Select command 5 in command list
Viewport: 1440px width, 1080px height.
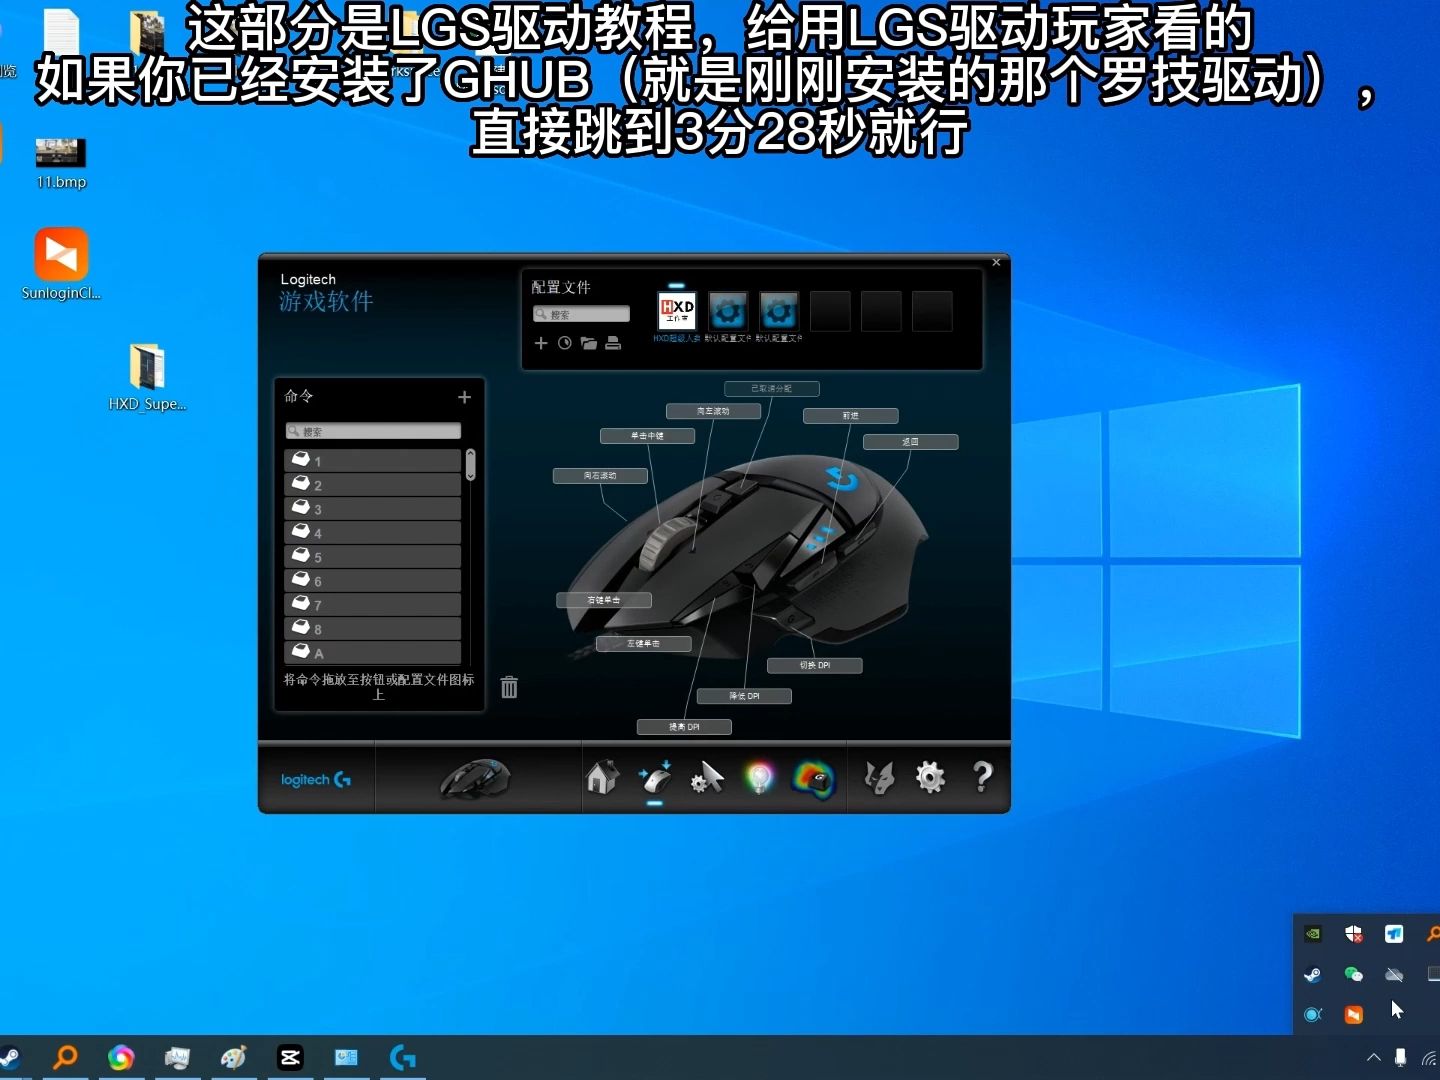tap(372, 556)
